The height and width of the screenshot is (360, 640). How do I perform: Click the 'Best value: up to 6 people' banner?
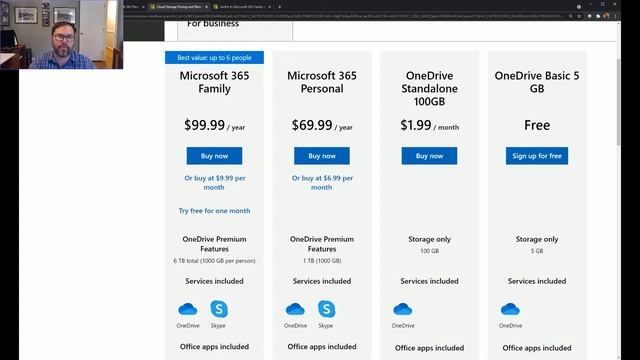pyautogui.click(x=214, y=58)
